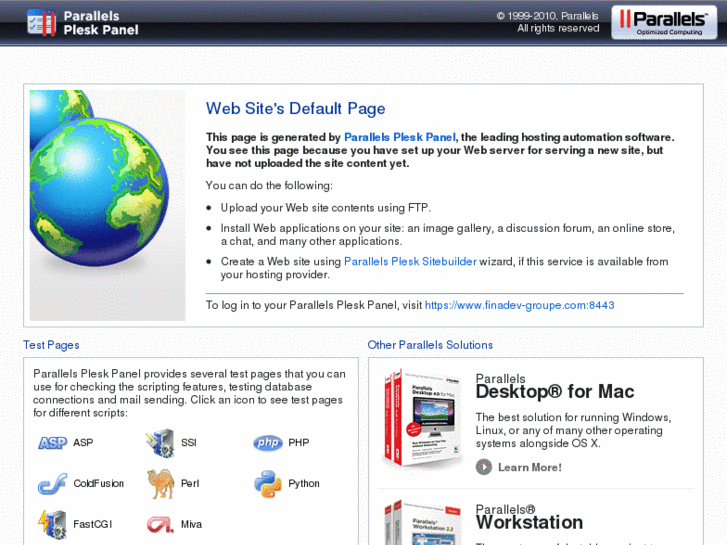The height and width of the screenshot is (545, 727).
Task: Click the Parallels® Workstation heading
Action: pos(529,517)
